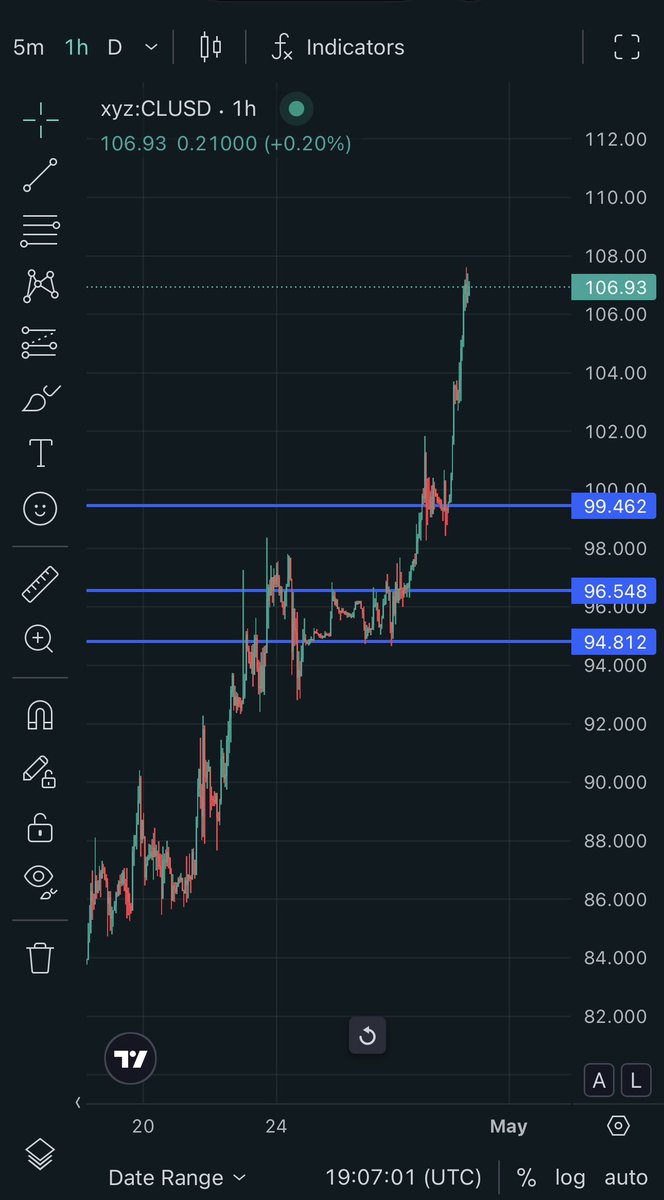Enter fullscreen mode
The image size is (664, 1200).
click(x=626, y=47)
